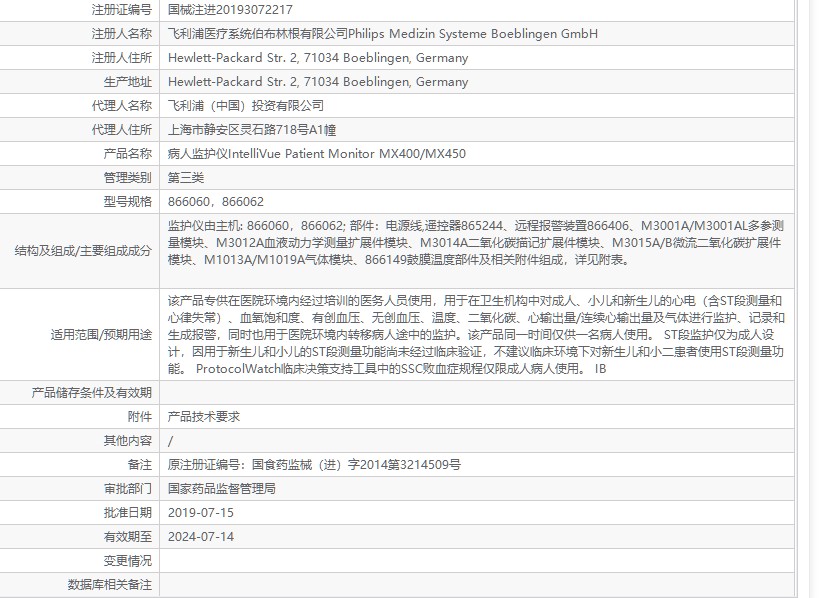This screenshot has width=821, height=598.
Task: Select approval date 2019-07-15
Action: [x=201, y=513]
